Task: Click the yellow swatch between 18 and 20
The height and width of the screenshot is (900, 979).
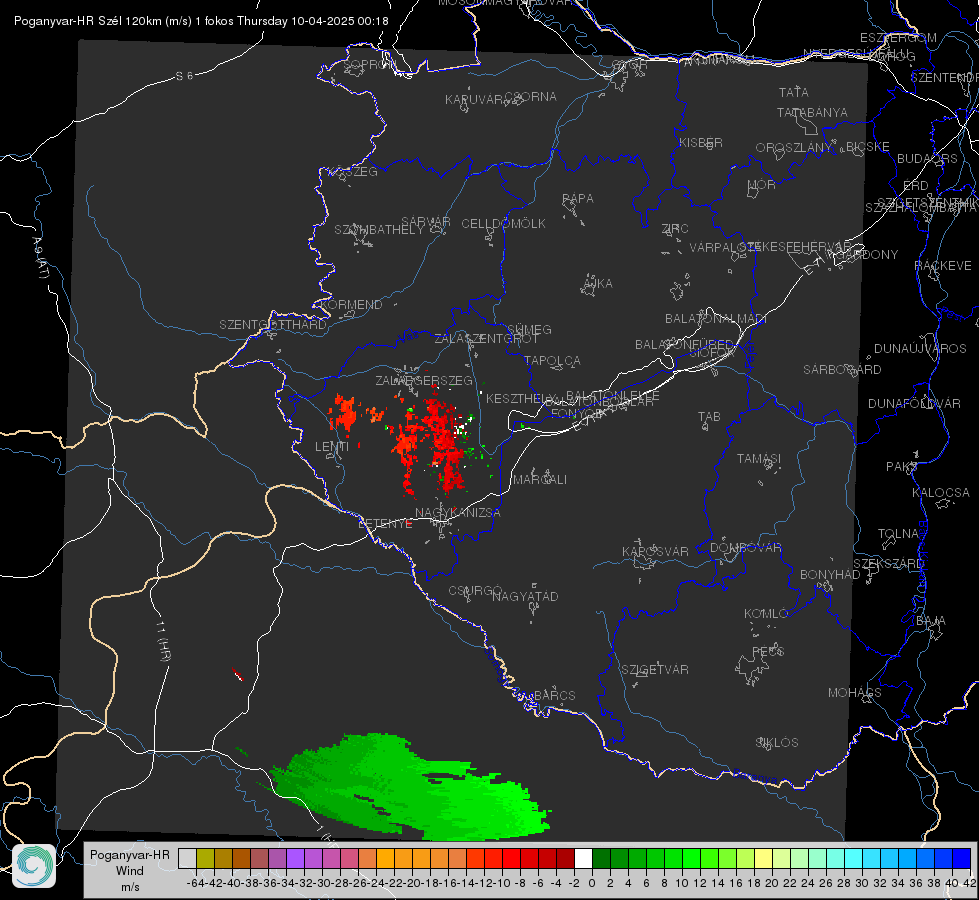Action: click(764, 858)
